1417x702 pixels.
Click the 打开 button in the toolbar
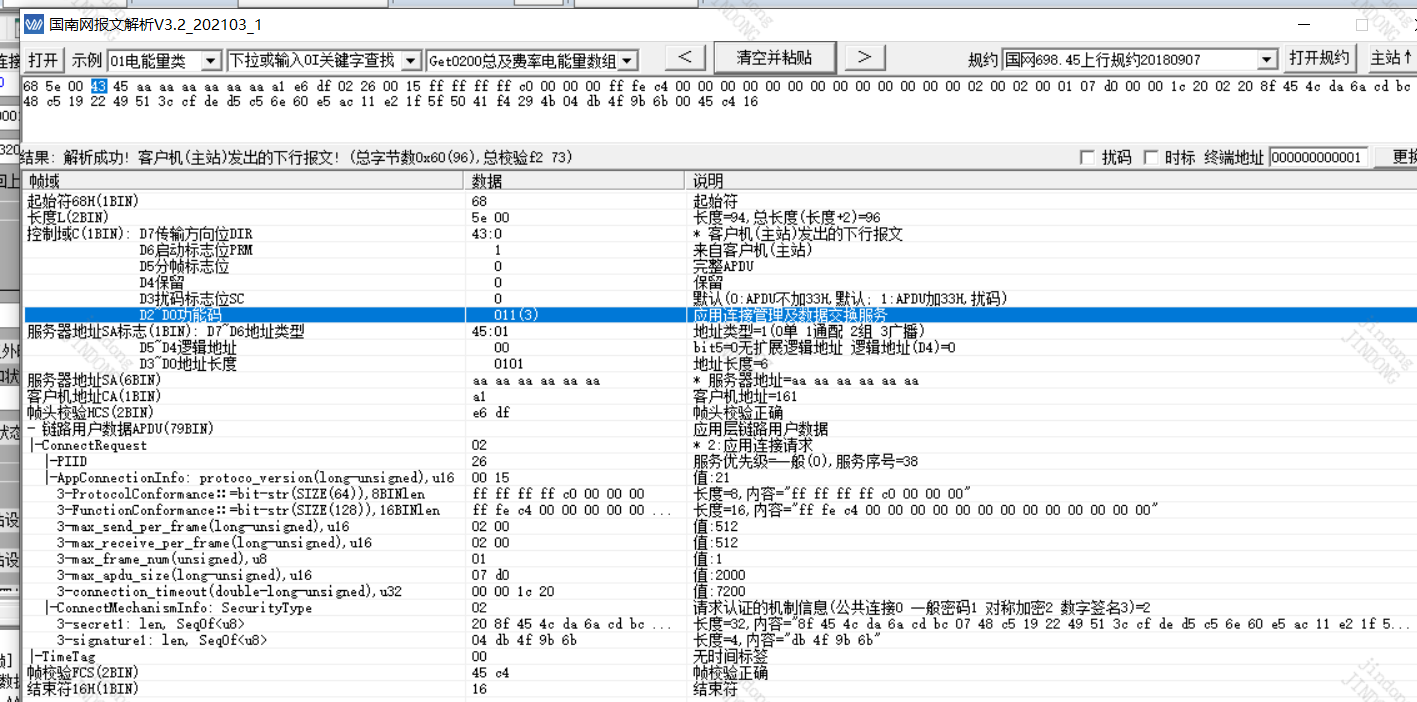click(43, 59)
